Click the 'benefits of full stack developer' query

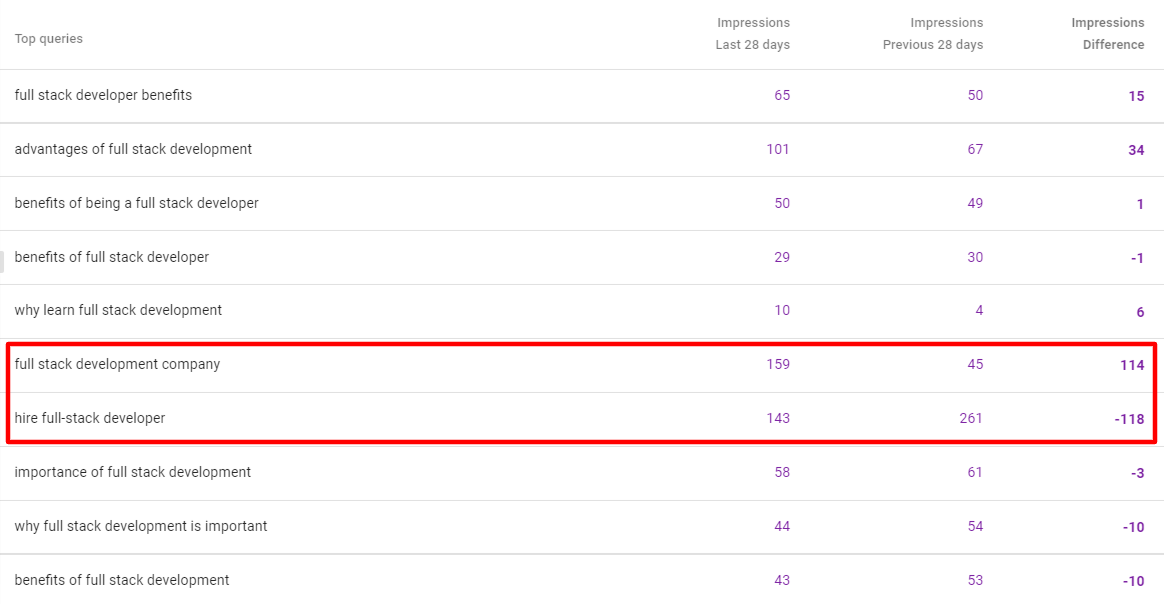pos(112,258)
